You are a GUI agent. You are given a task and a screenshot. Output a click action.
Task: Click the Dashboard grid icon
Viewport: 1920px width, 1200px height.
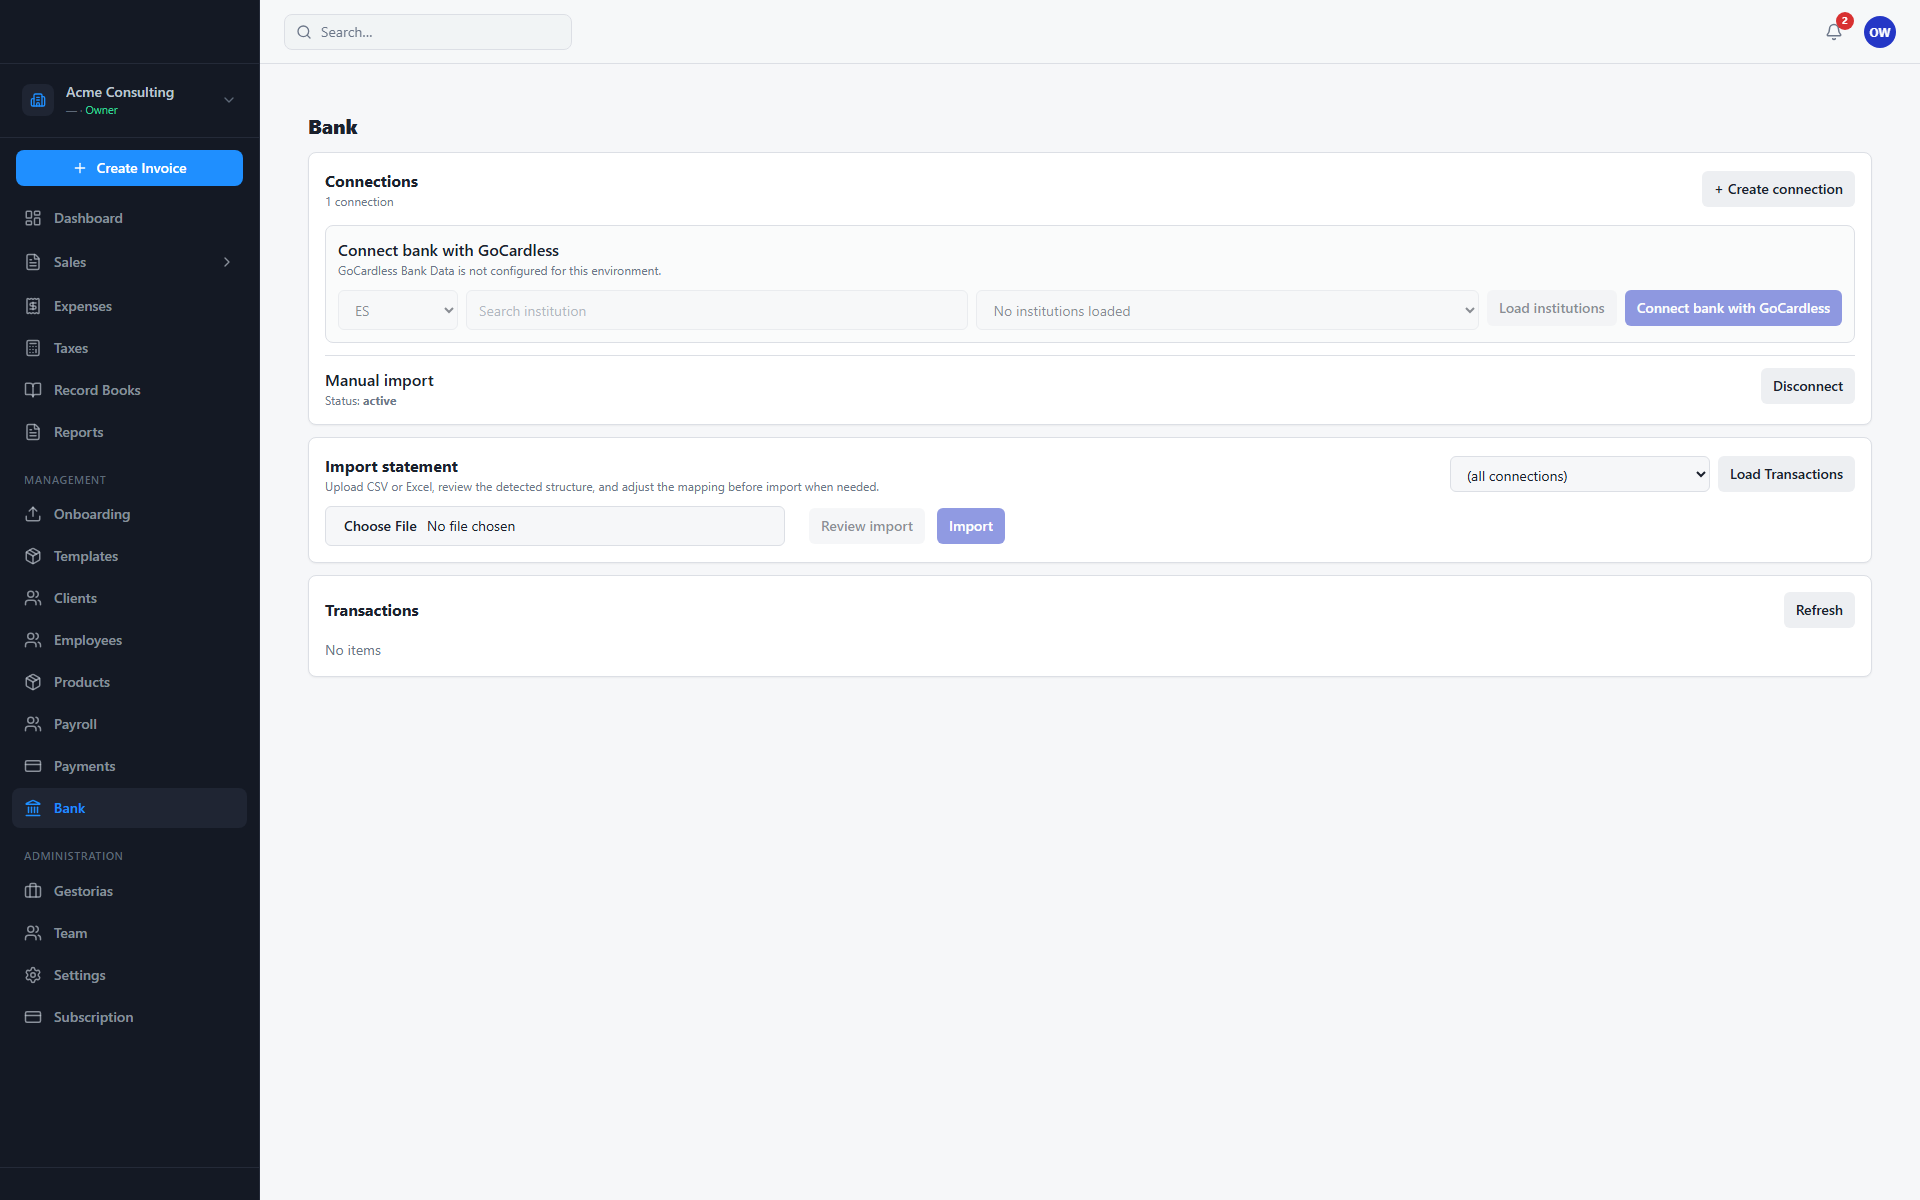[33, 218]
